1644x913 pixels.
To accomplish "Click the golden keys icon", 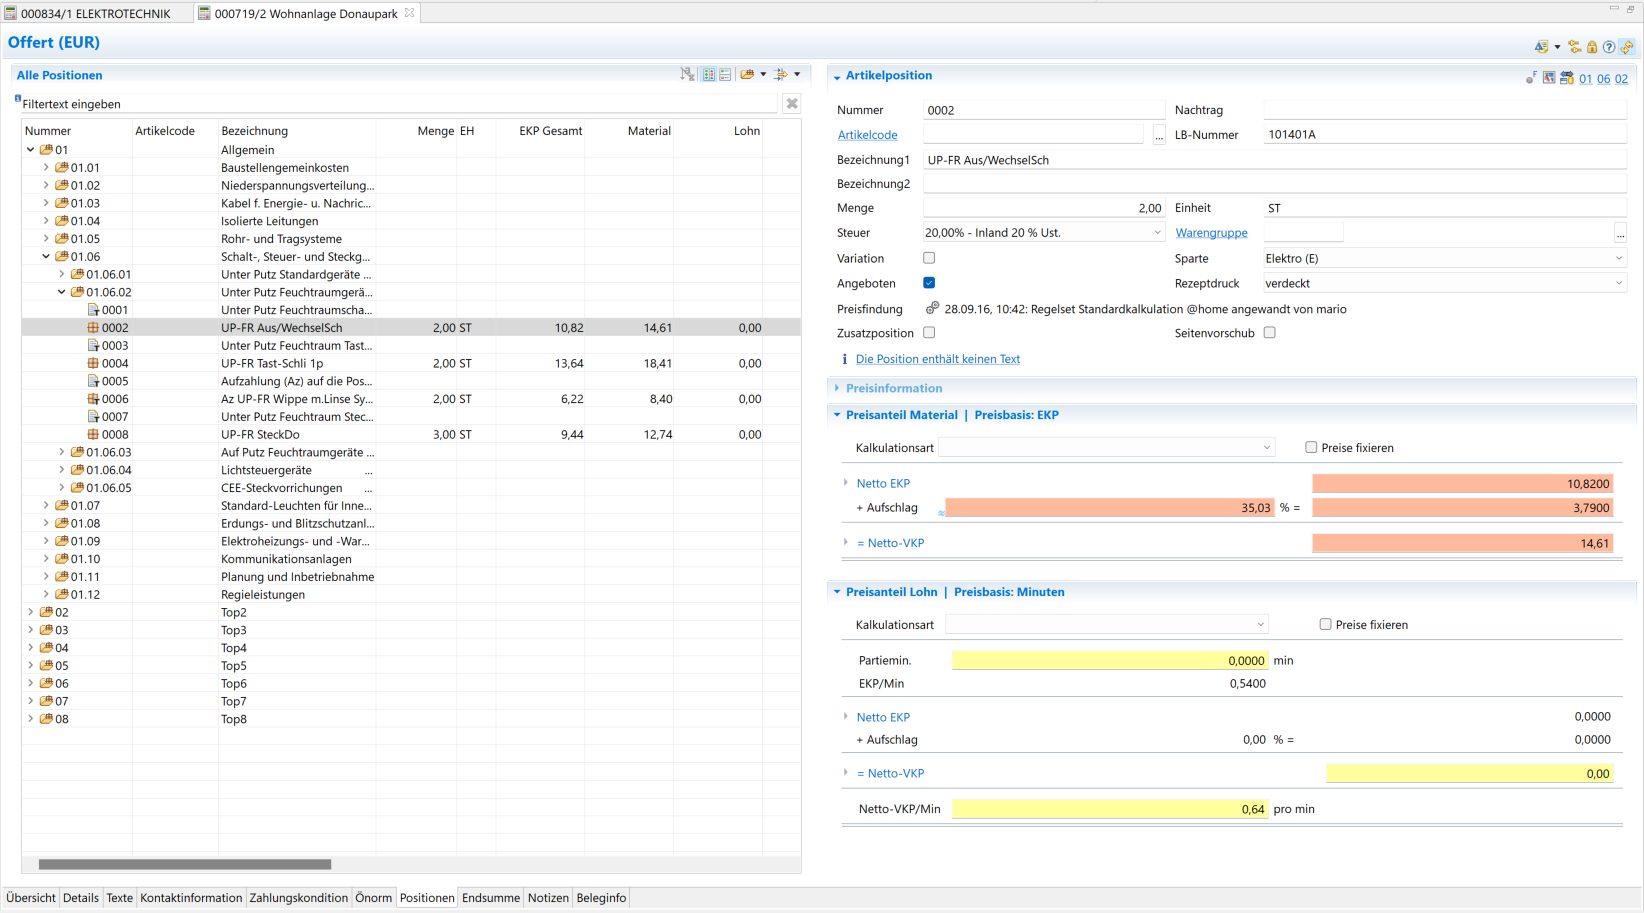I will 1575,47.
